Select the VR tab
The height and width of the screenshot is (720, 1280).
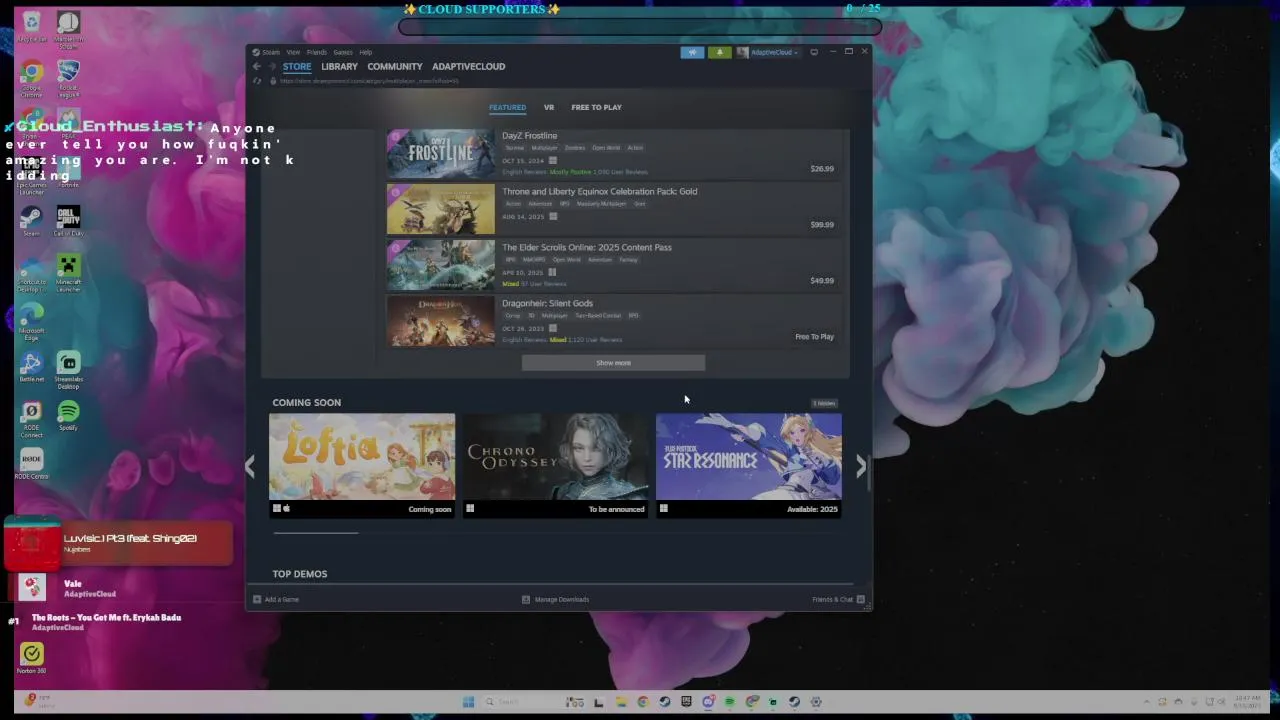click(x=549, y=107)
